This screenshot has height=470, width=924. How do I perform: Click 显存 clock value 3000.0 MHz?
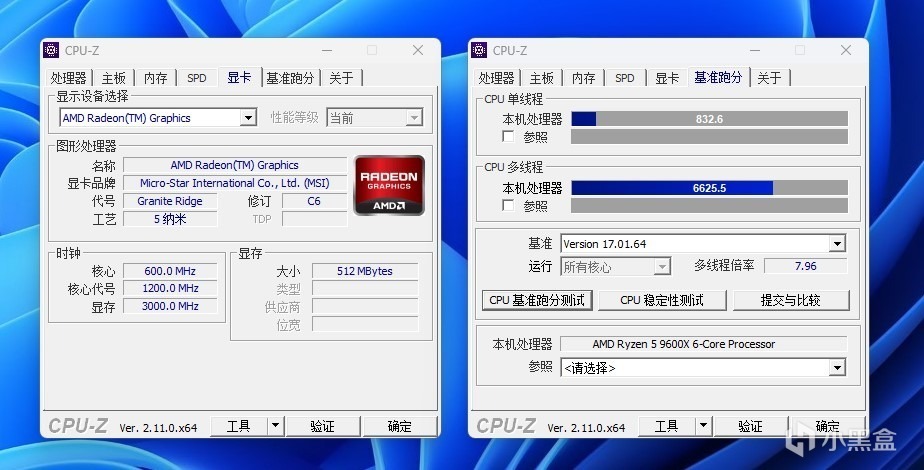point(170,306)
